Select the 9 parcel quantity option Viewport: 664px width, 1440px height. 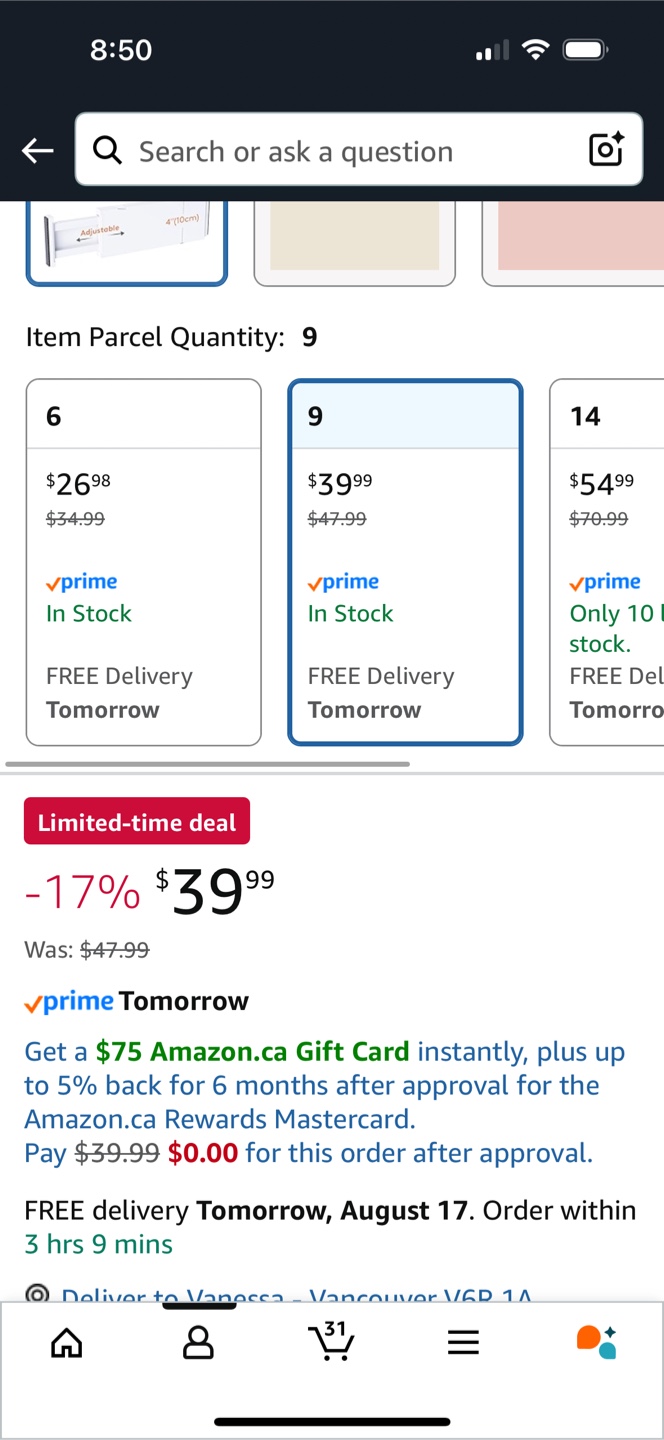coord(405,561)
